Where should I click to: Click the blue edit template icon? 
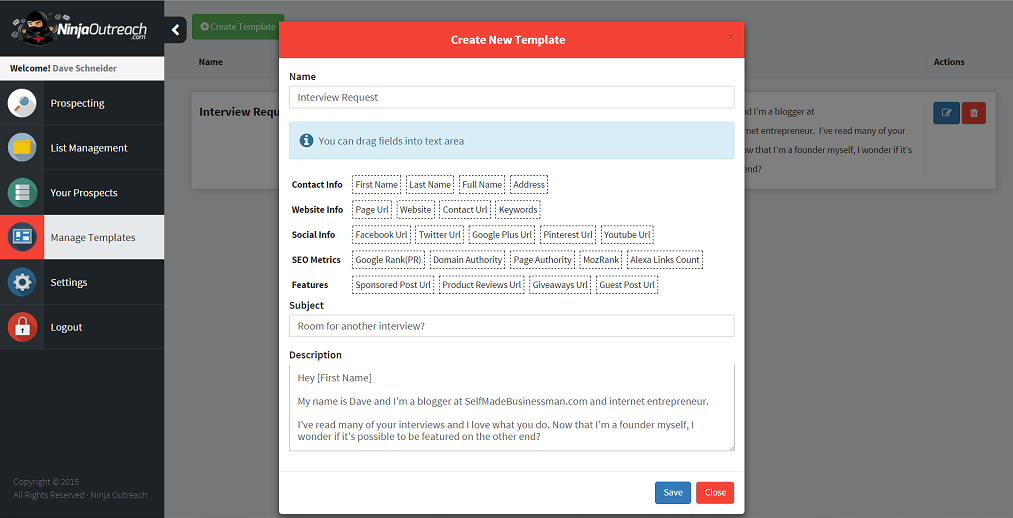pyautogui.click(x=945, y=113)
